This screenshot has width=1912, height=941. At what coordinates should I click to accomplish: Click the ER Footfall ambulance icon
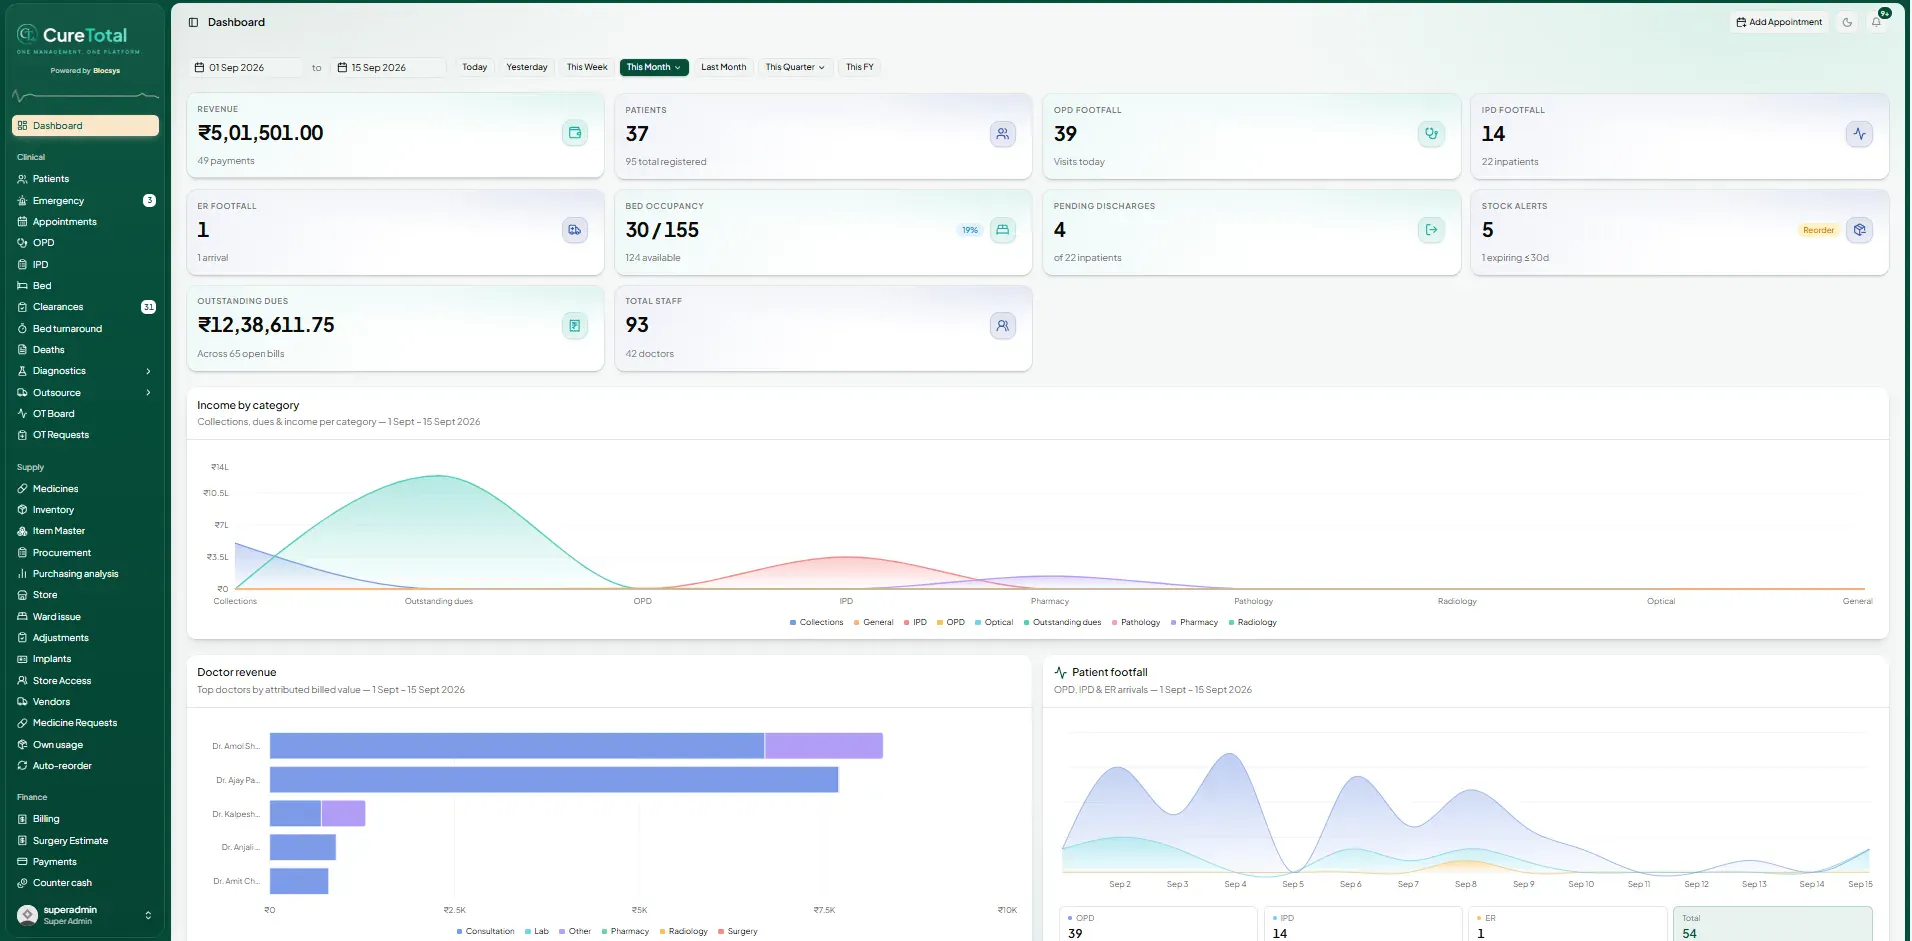pos(575,230)
